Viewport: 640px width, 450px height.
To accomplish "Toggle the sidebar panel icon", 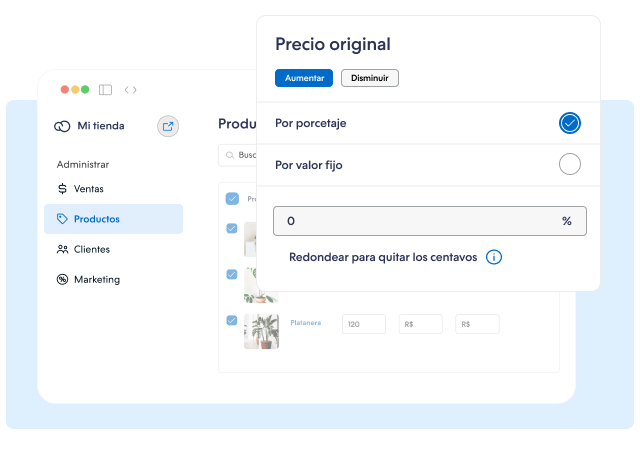I will (x=105, y=90).
